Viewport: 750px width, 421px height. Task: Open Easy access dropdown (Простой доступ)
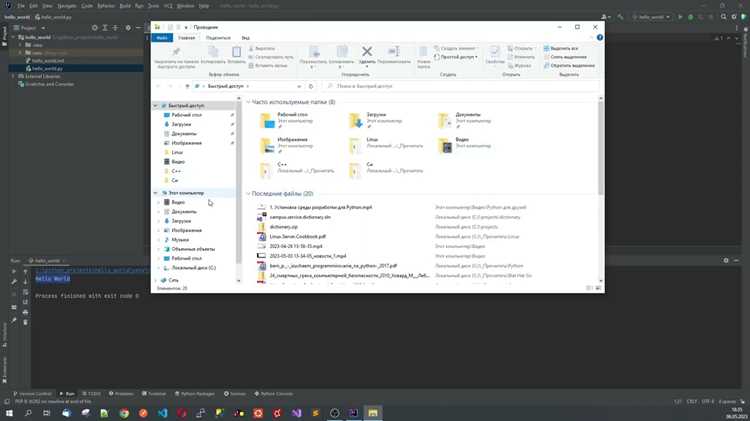pos(456,57)
